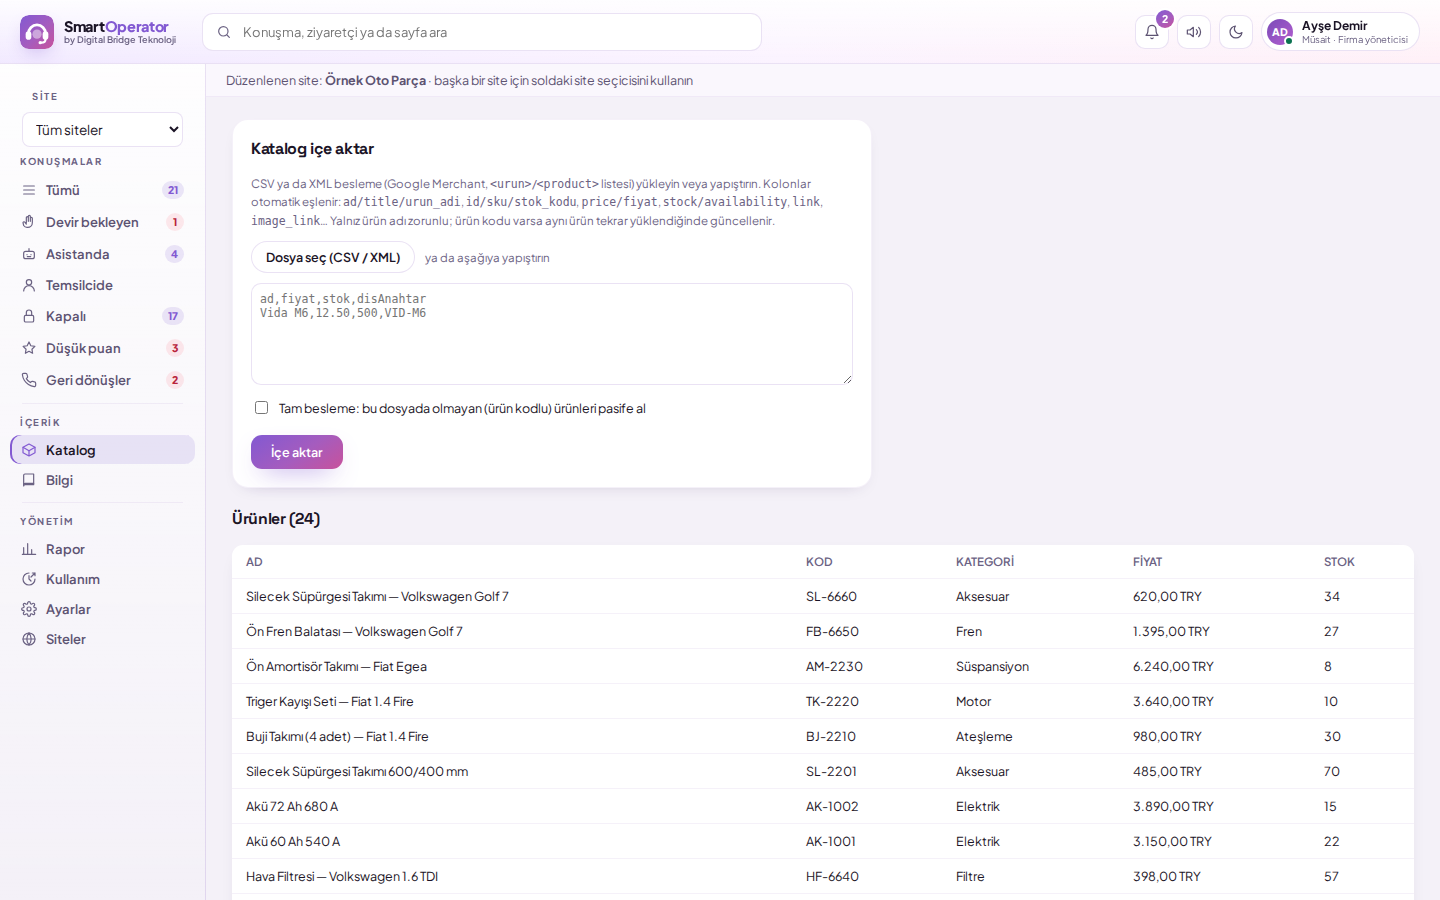Click the search magnifier icon

[x=224, y=32]
